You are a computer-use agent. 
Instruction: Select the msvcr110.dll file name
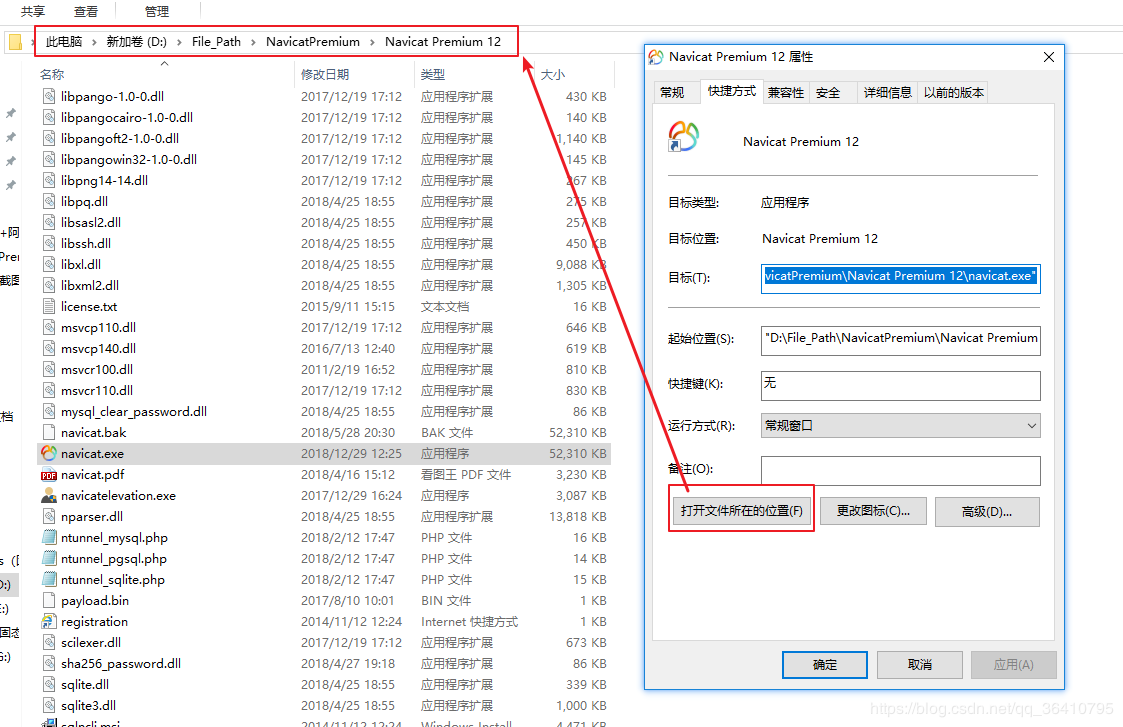pyautogui.click(x=97, y=391)
